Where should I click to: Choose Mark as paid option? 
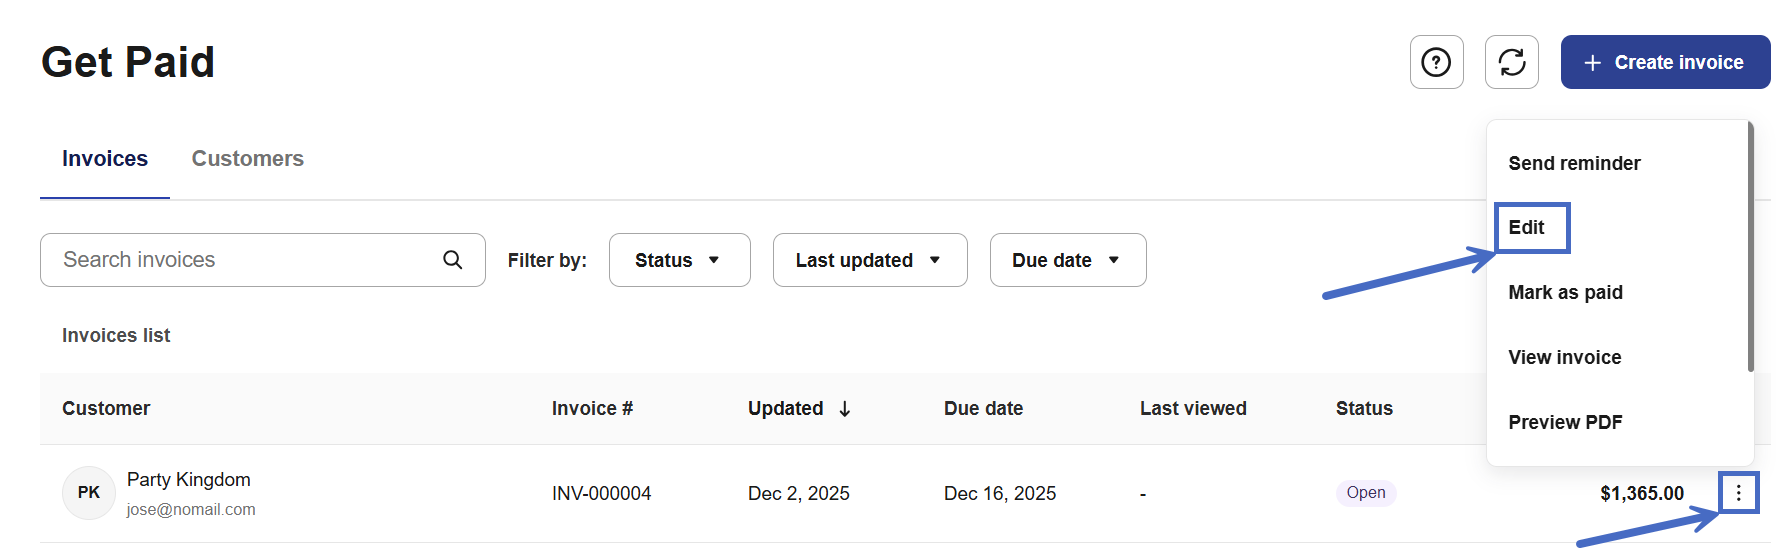tap(1565, 293)
